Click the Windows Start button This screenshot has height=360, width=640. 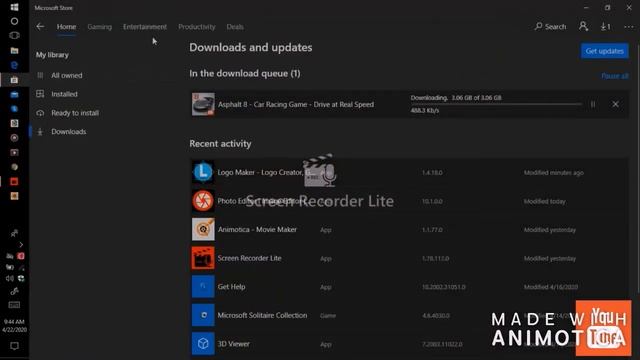(14, 7)
